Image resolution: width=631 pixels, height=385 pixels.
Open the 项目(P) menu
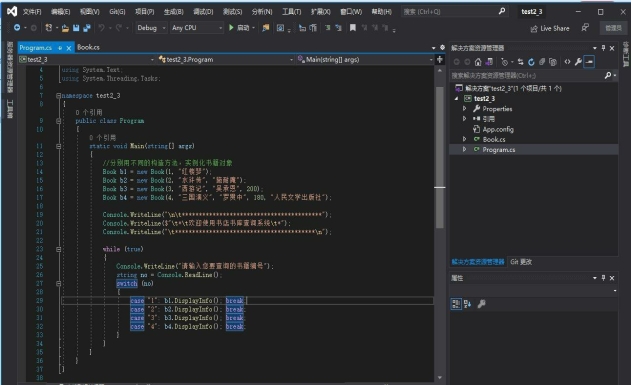[x=144, y=12]
